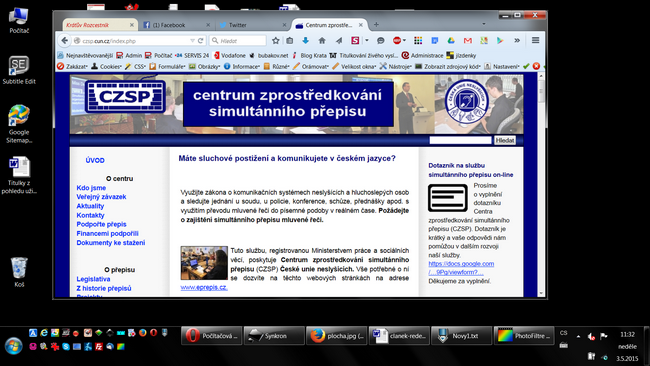Click the page search input field

[460, 140]
